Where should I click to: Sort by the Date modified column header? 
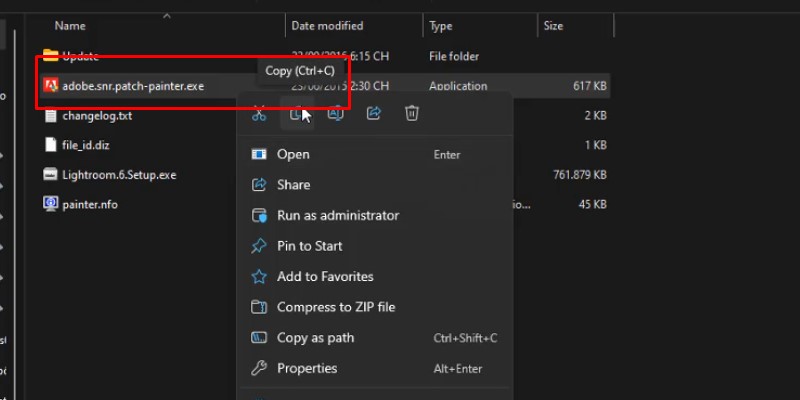(327, 26)
